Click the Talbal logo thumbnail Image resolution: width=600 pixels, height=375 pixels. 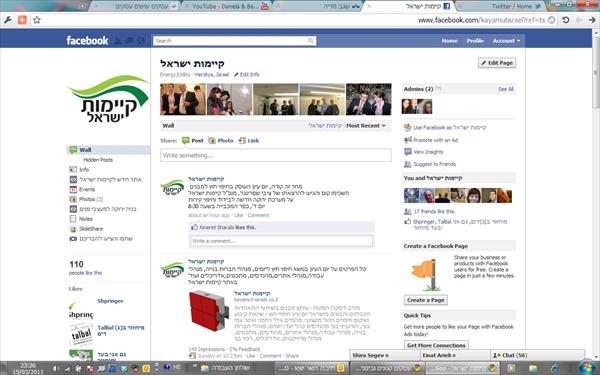tap(81, 335)
